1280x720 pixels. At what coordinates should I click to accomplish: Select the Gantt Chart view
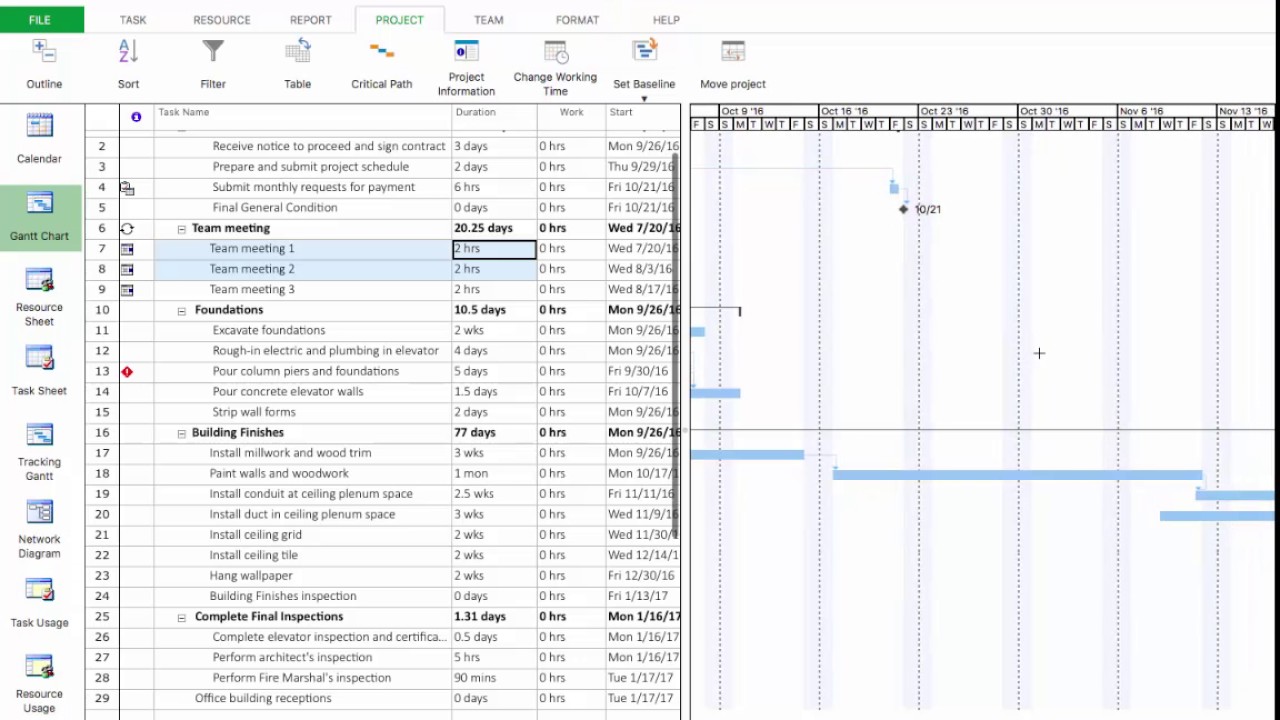coord(40,215)
